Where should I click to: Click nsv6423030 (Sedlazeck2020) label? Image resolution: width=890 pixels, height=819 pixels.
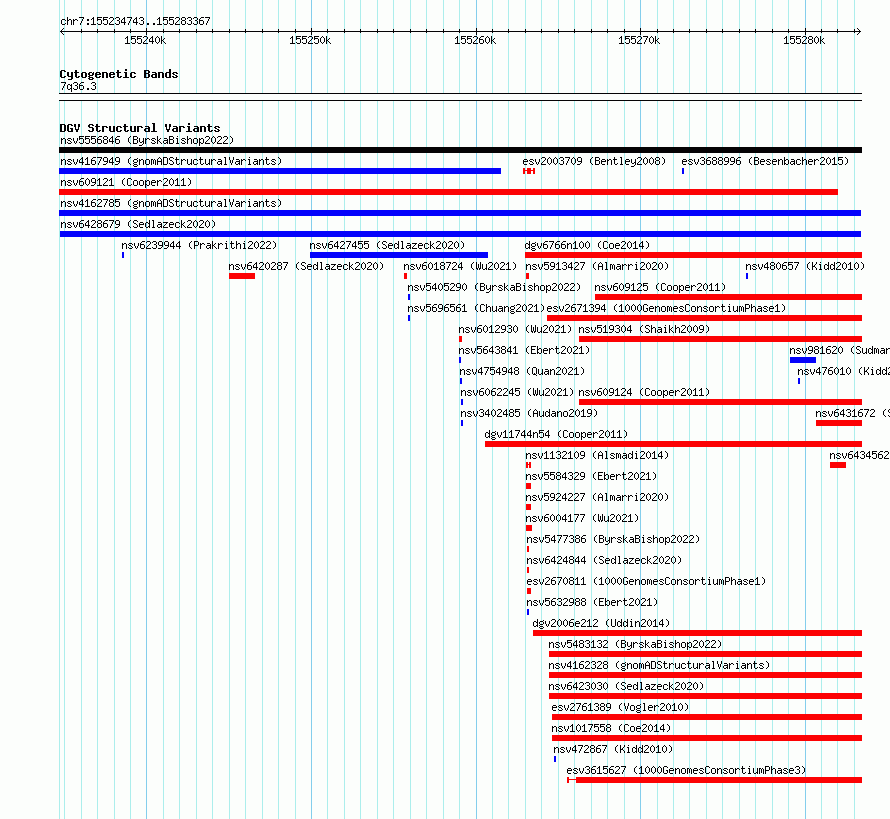point(626,686)
